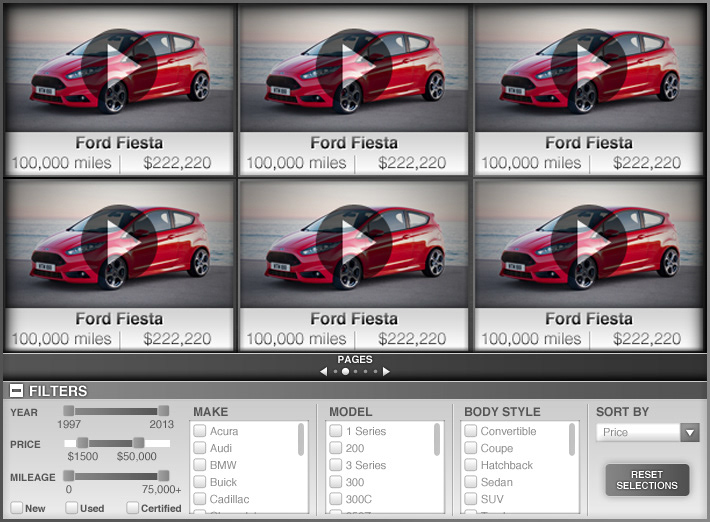Play the top-right Ford Fiesta video
The width and height of the screenshot is (710, 522).
589,66
